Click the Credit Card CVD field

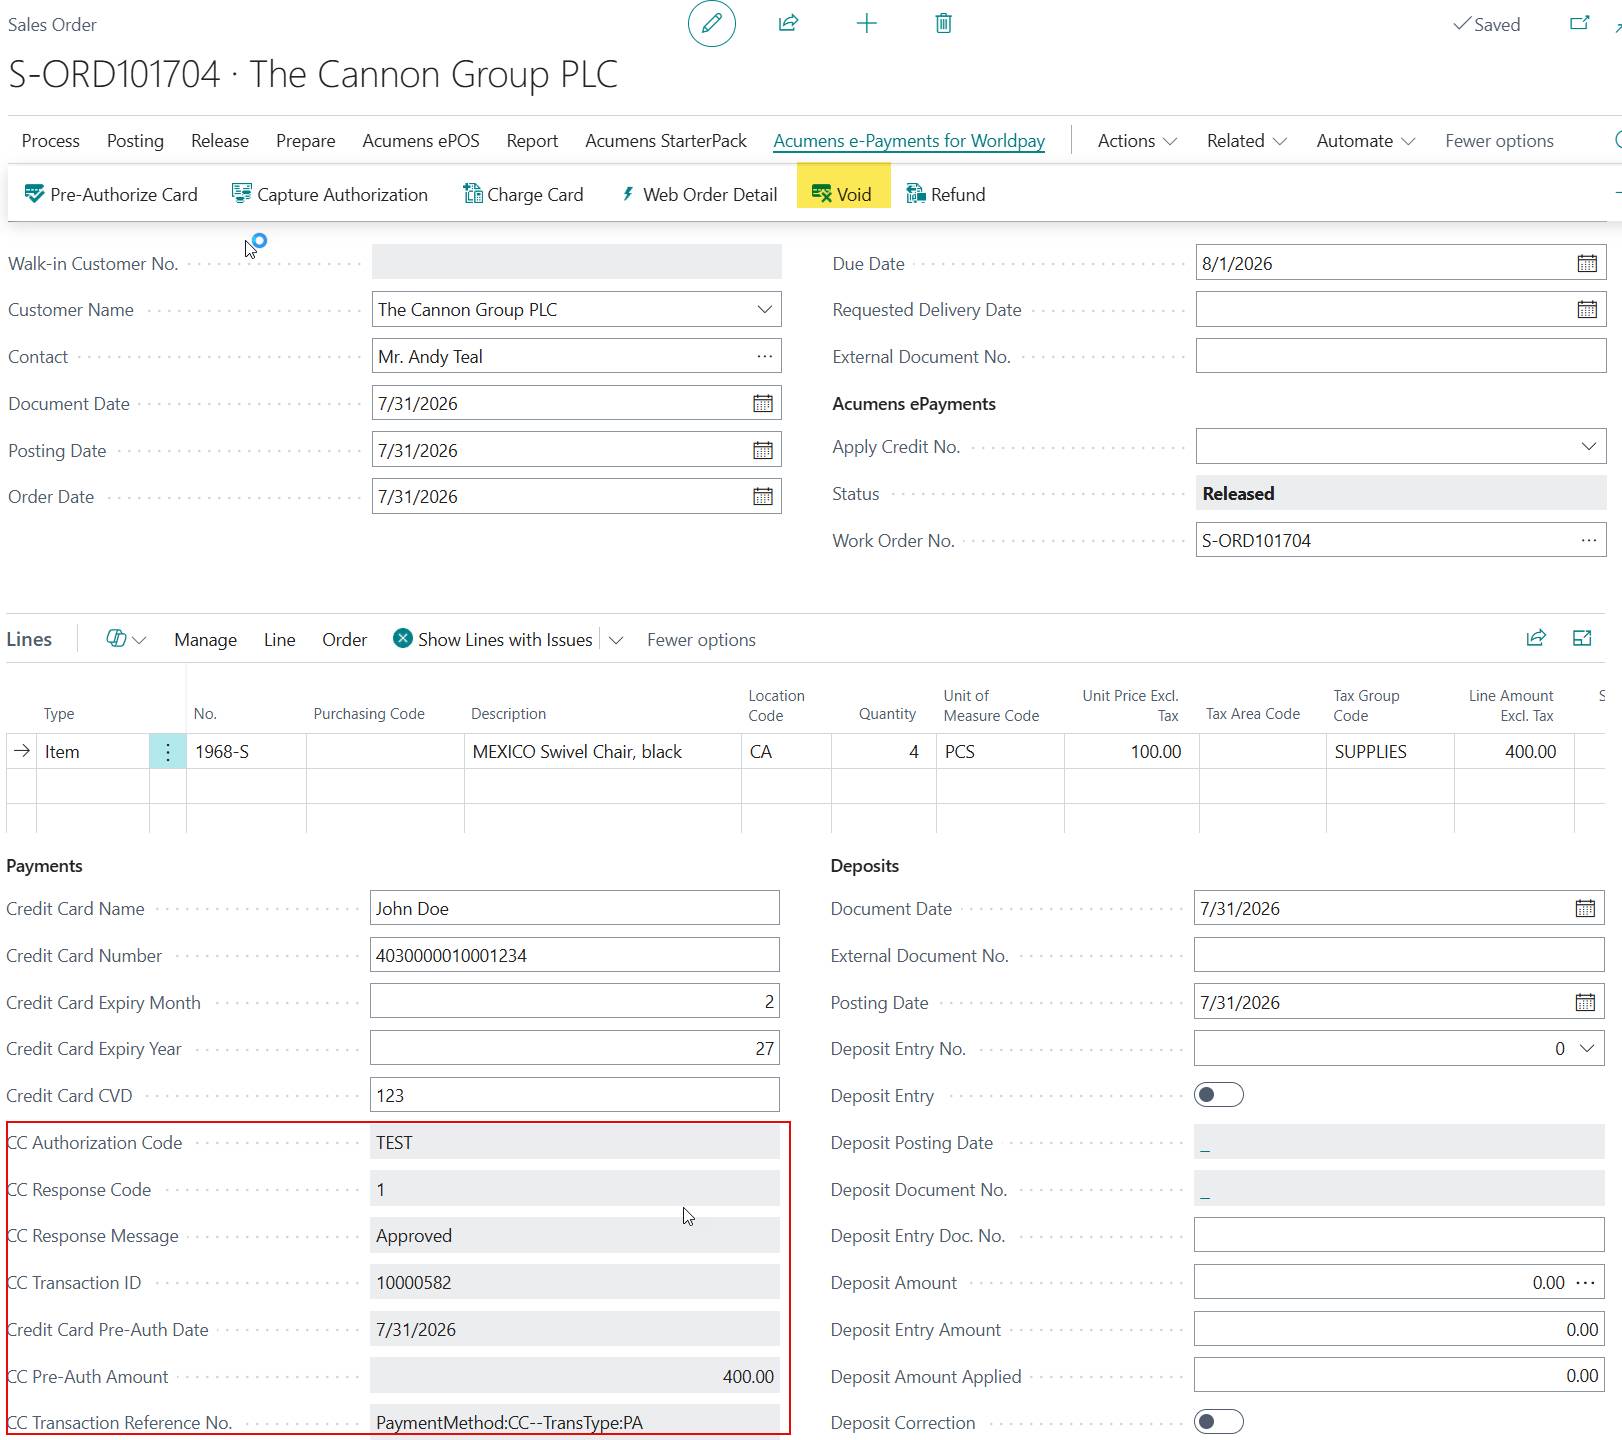click(x=575, y=1095)
